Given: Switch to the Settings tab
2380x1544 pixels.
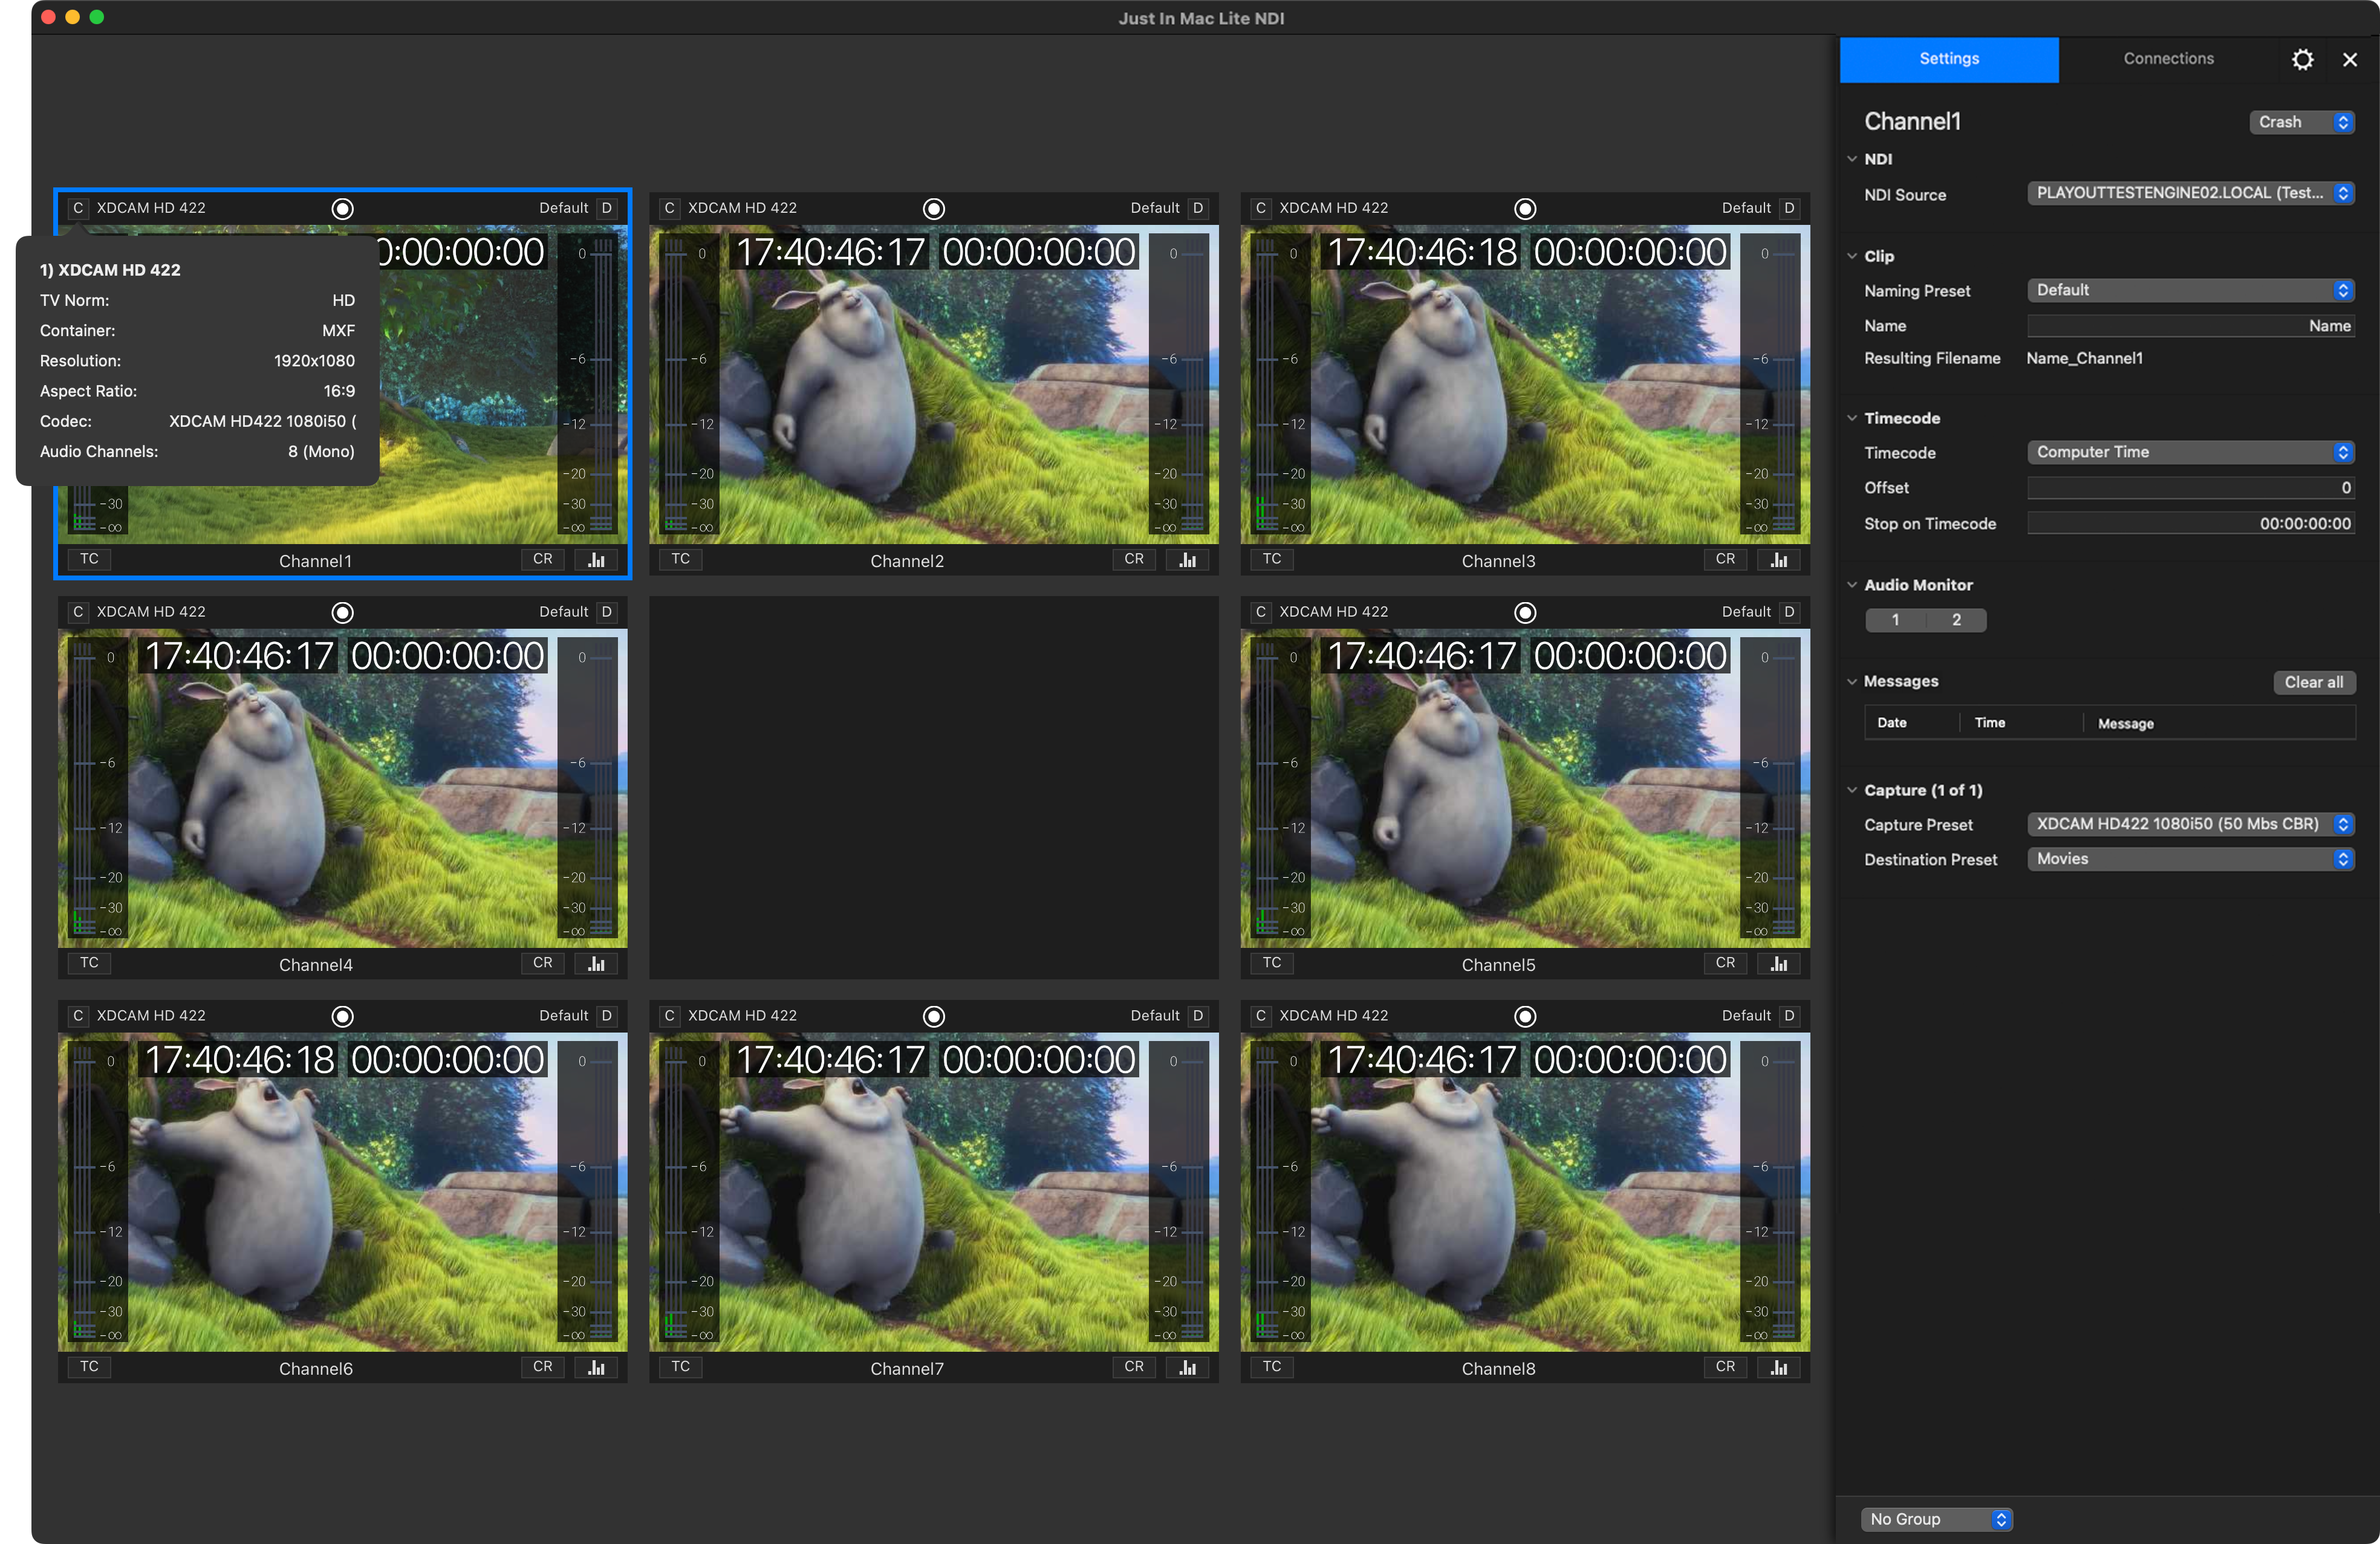Looking at the screenshot, I should point(1949,59).
